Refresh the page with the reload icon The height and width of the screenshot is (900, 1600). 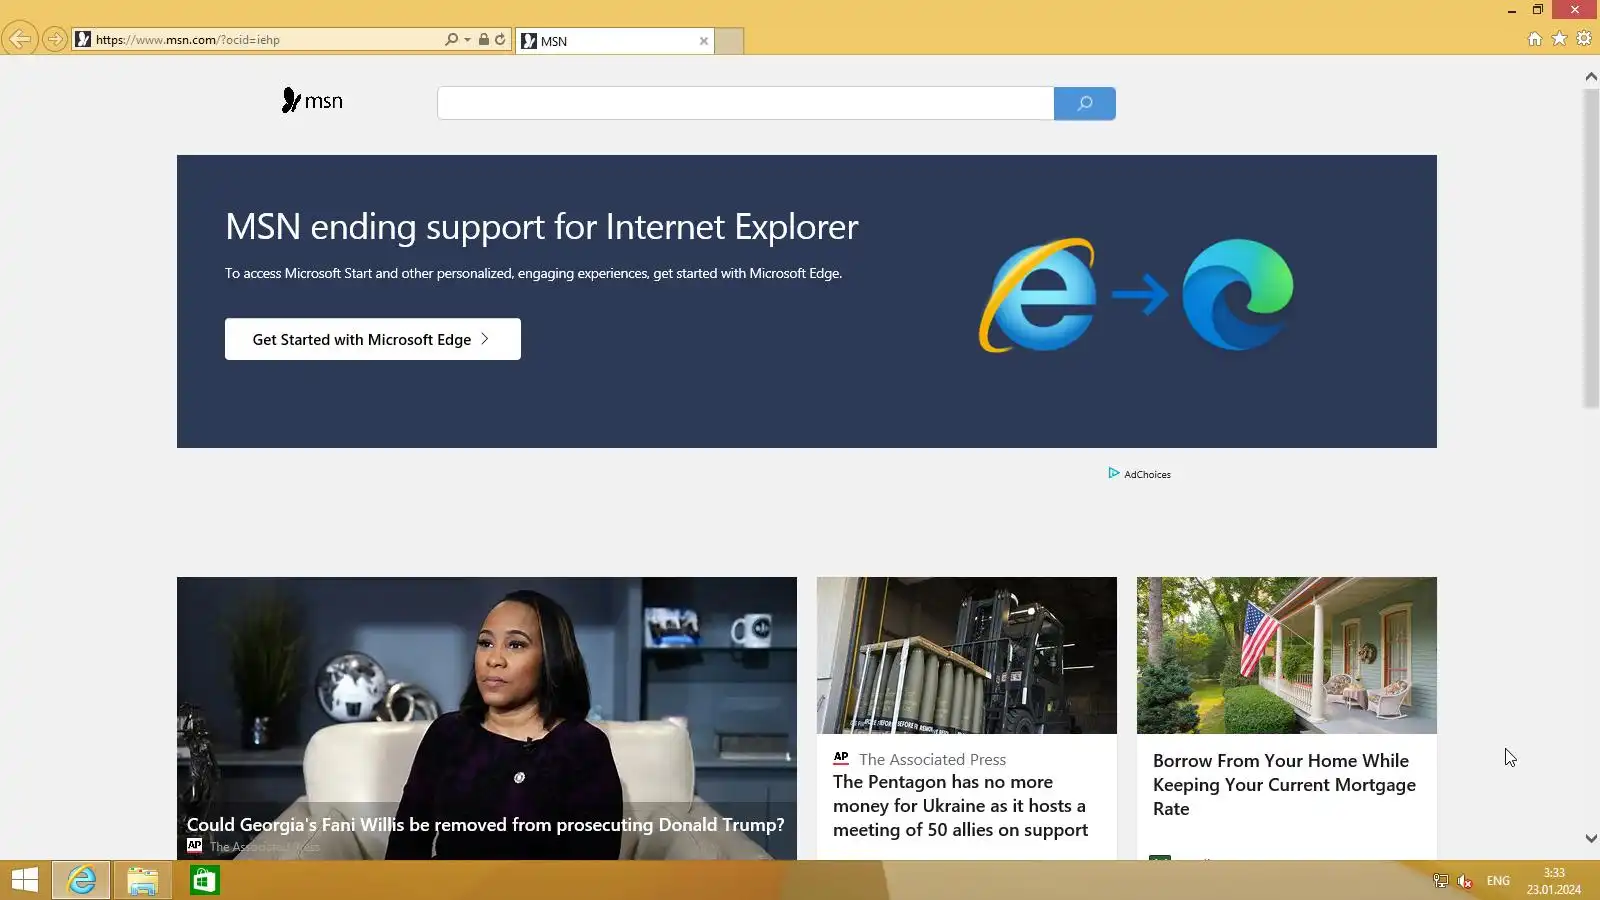coord(500,40)
